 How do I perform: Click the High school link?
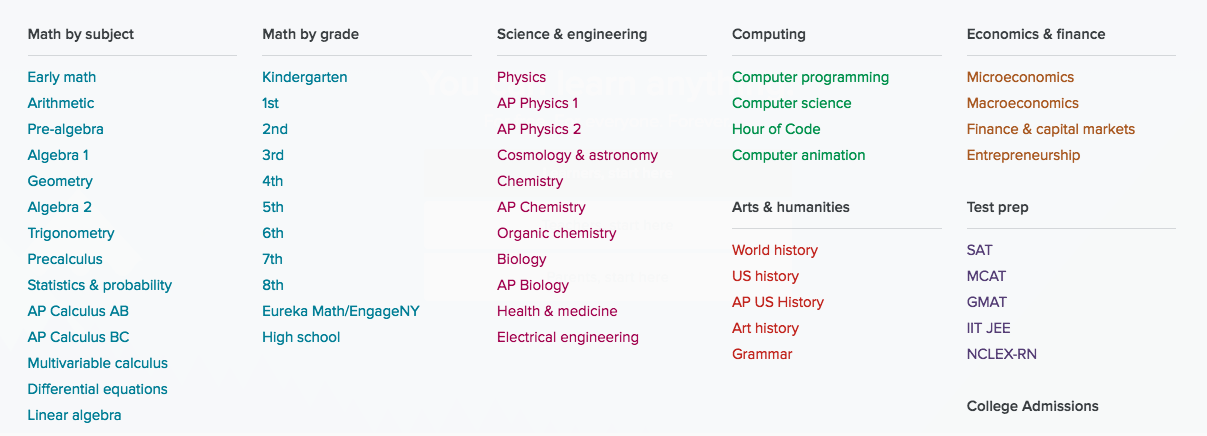[x=301, y=337]
